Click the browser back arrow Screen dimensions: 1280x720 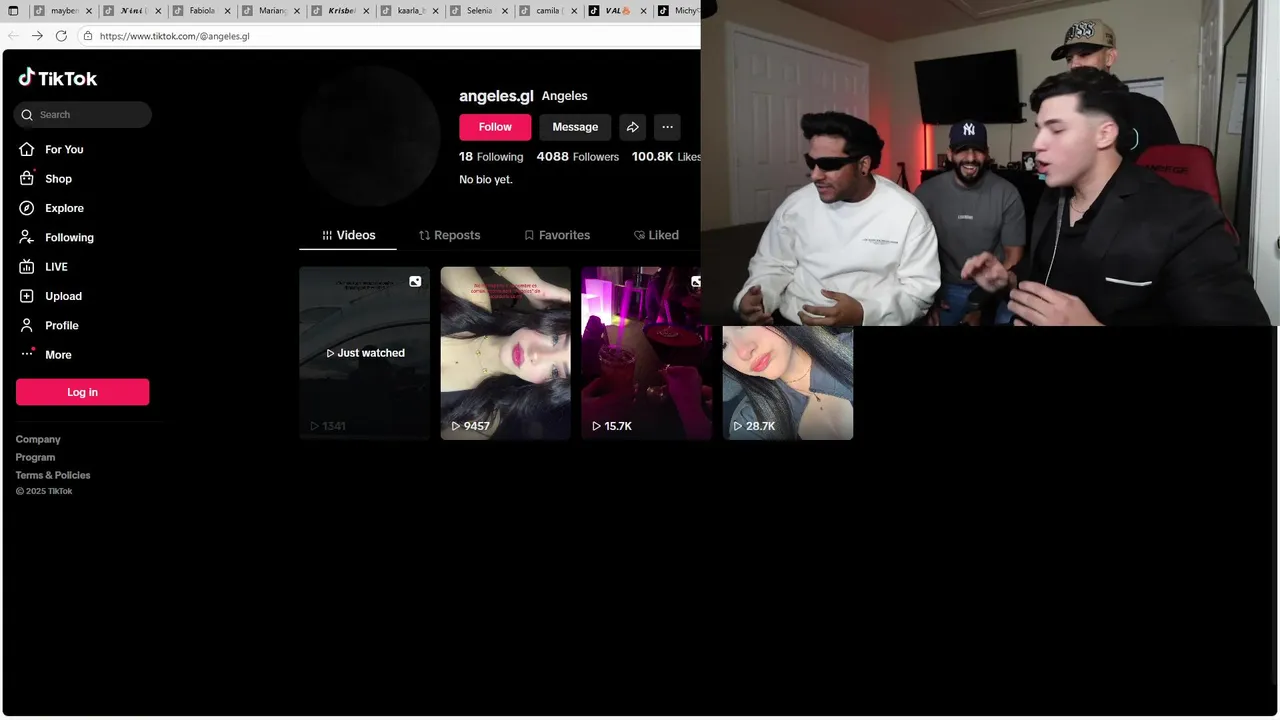click(13, 36)
